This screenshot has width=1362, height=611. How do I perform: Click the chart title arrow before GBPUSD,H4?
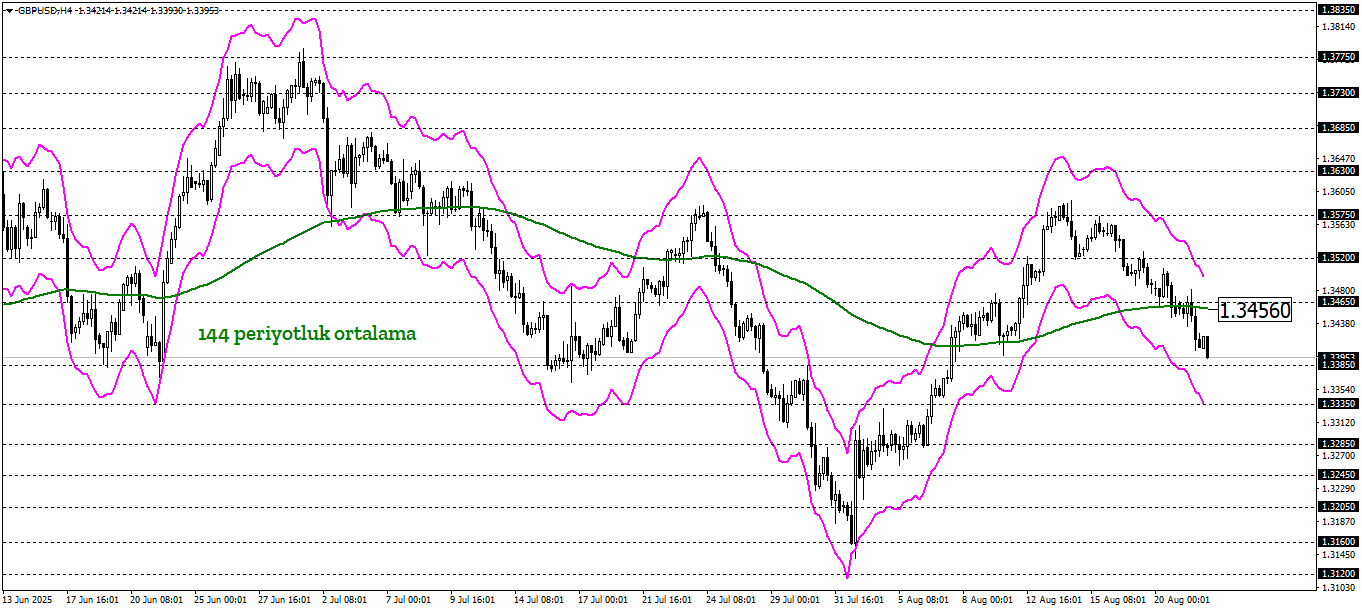(9, 10)
